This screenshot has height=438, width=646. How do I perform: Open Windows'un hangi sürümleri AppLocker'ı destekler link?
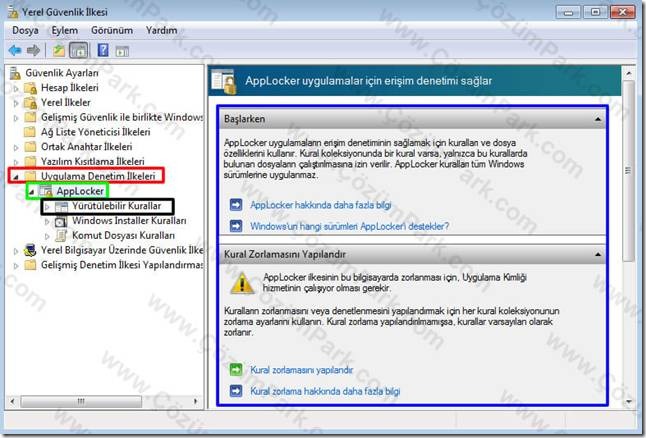pos(349,226)
